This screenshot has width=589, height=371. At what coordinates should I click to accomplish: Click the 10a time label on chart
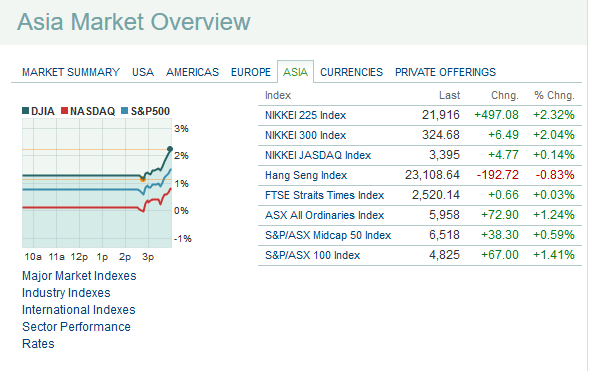[33, 257]
